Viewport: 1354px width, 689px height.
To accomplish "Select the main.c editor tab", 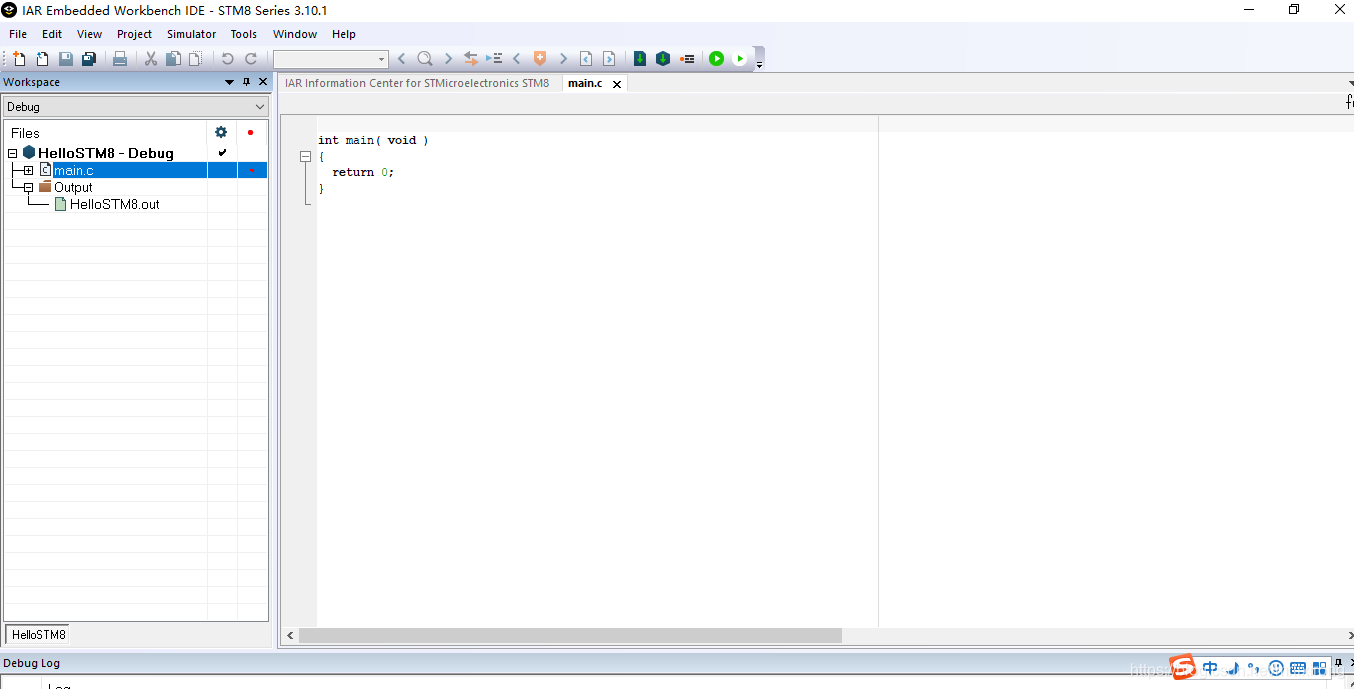I will 585,83.
